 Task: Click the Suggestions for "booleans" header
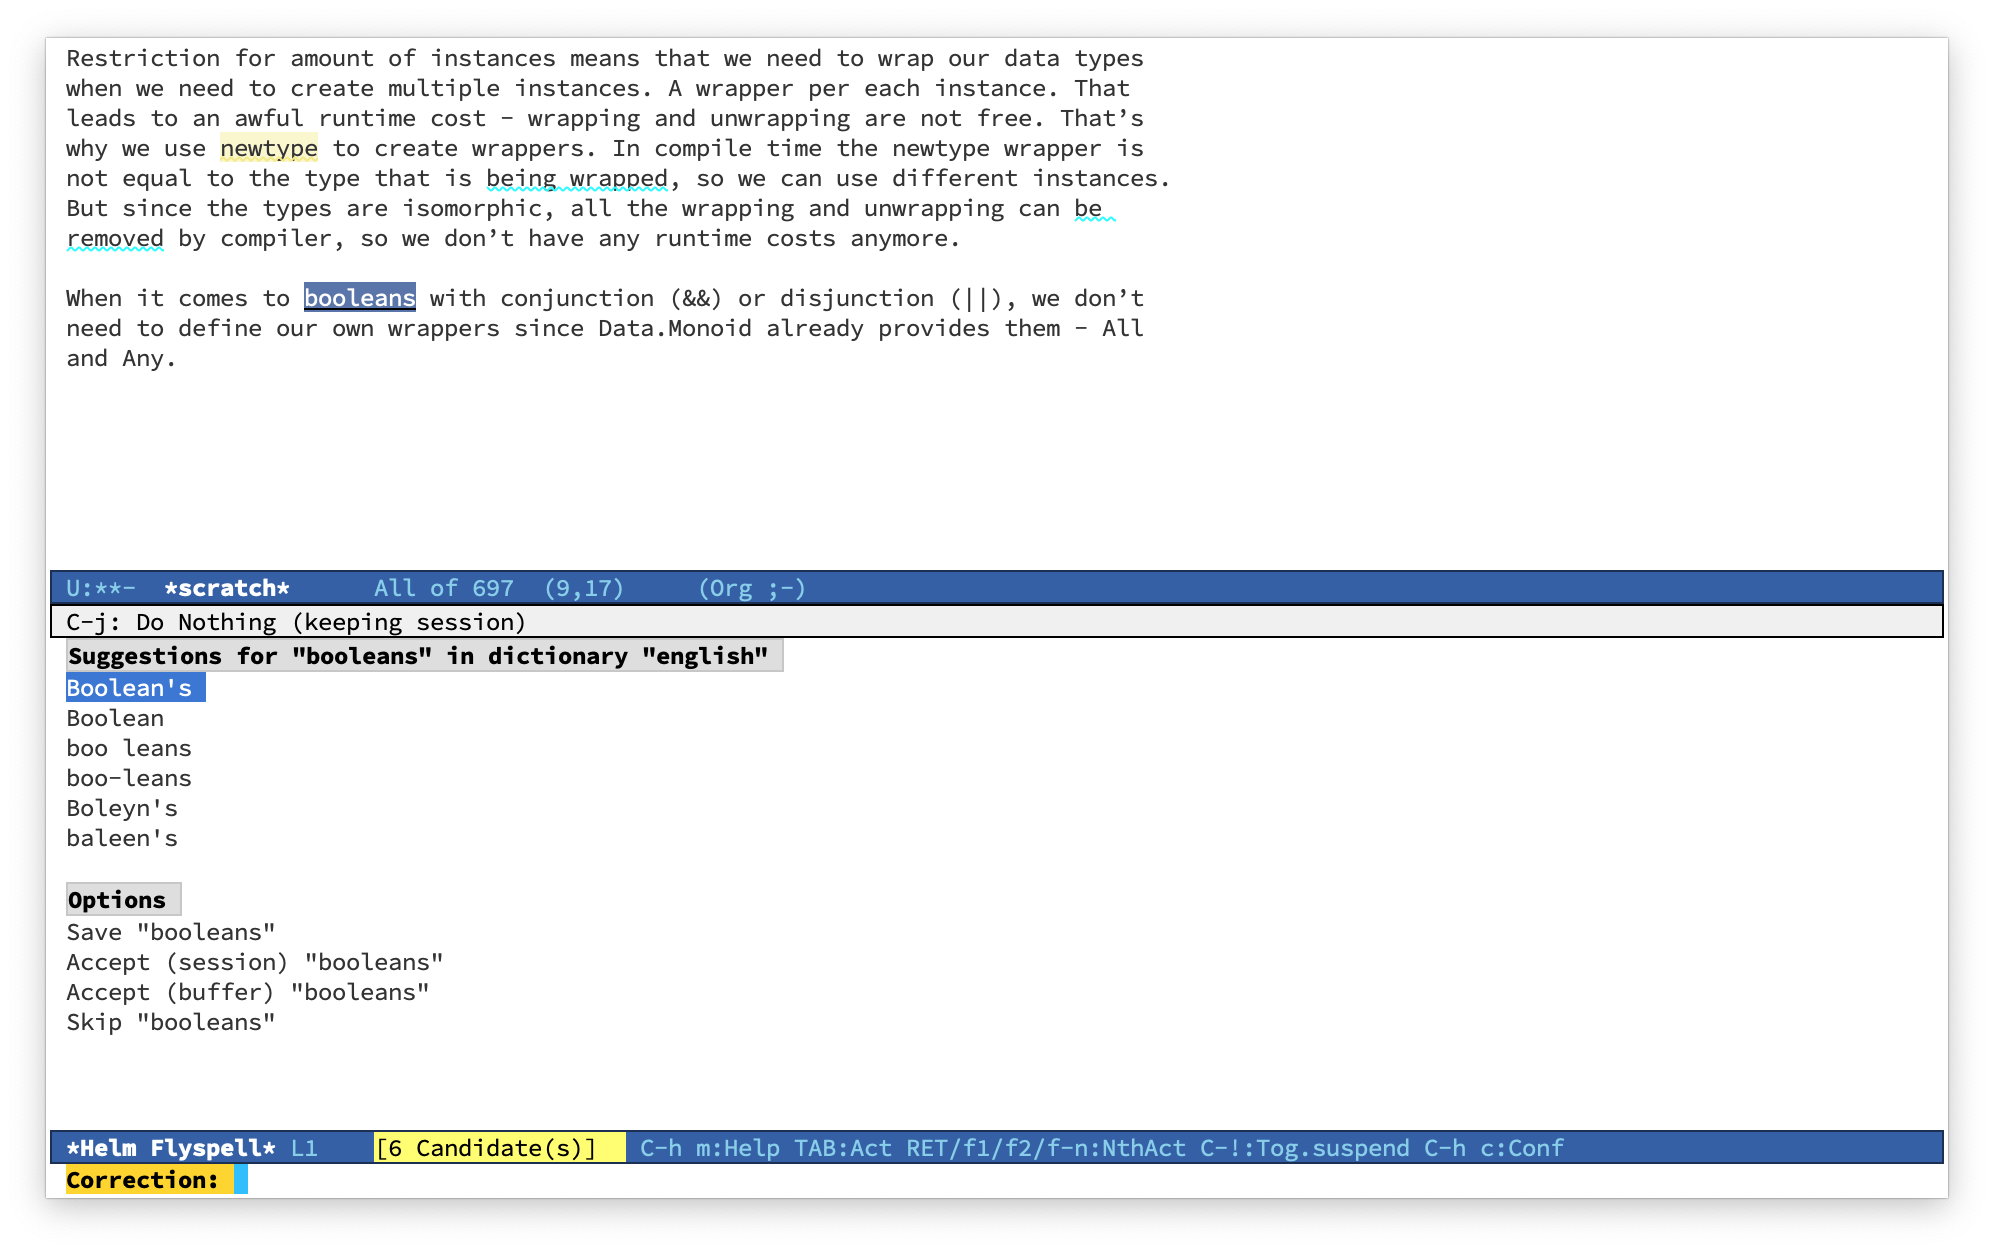click(x=418, y=656)
